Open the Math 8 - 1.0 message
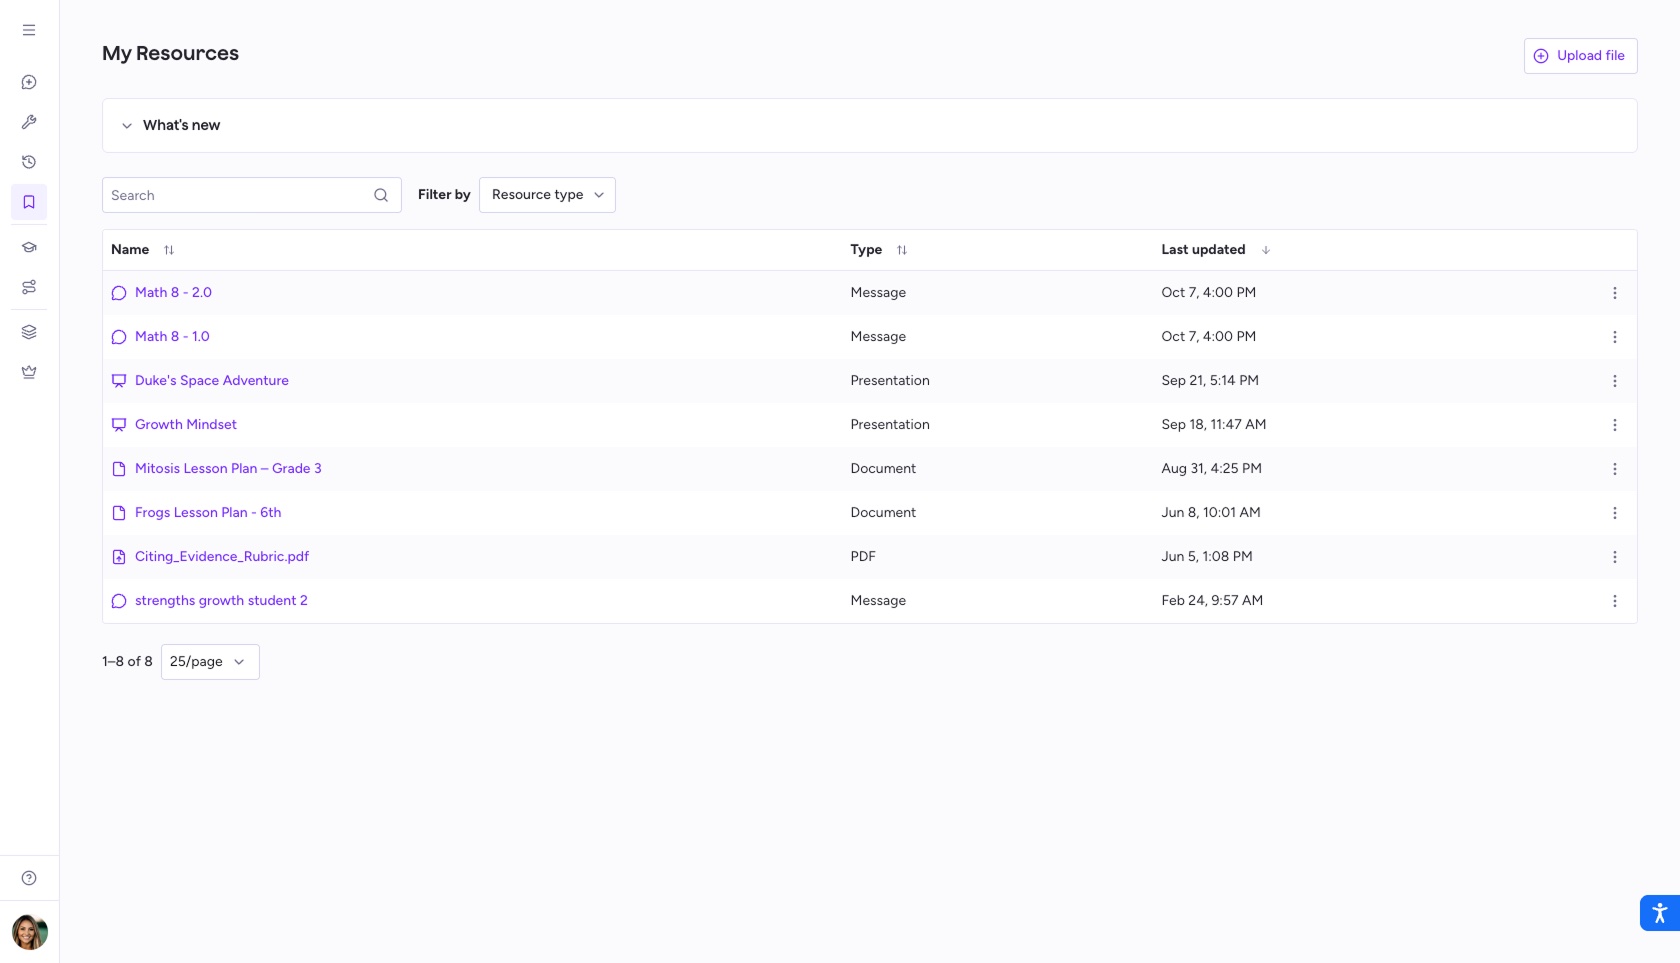Image resolution: width=1680 pixels, height=963 pixels. pyautogui.click(x=172, y=337)
